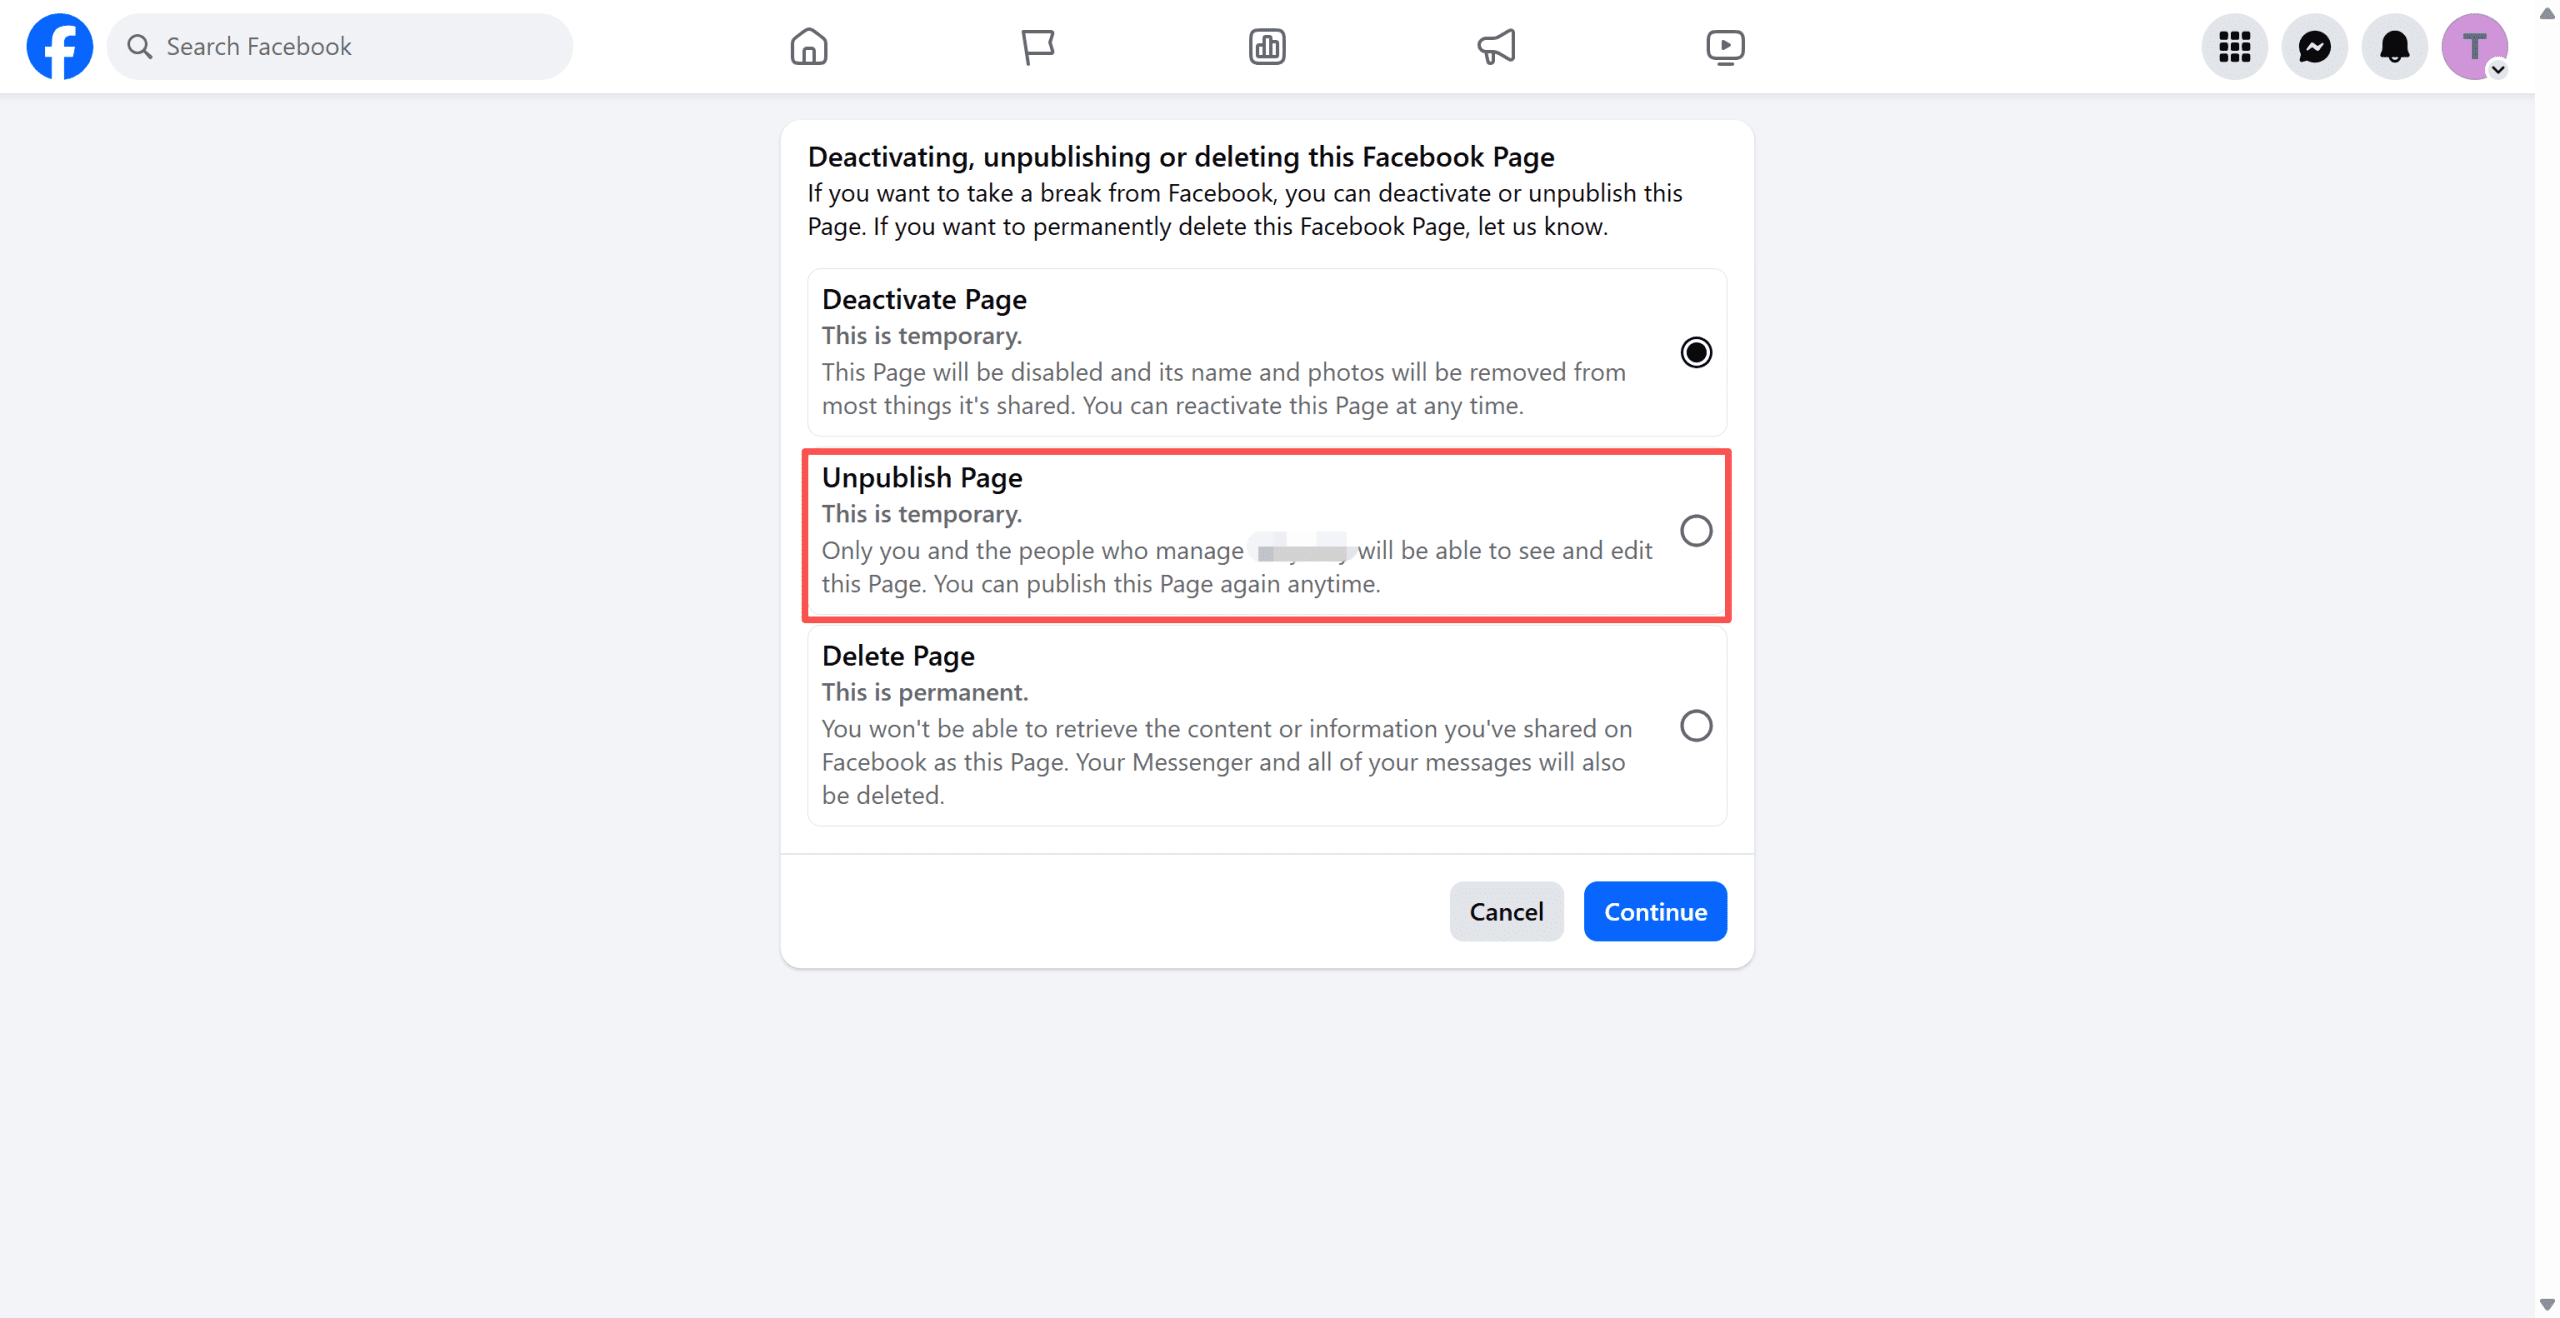Click the Delete Page option title
Image resolution: width=2560 pixels, height=1318 pixels.
898,656
